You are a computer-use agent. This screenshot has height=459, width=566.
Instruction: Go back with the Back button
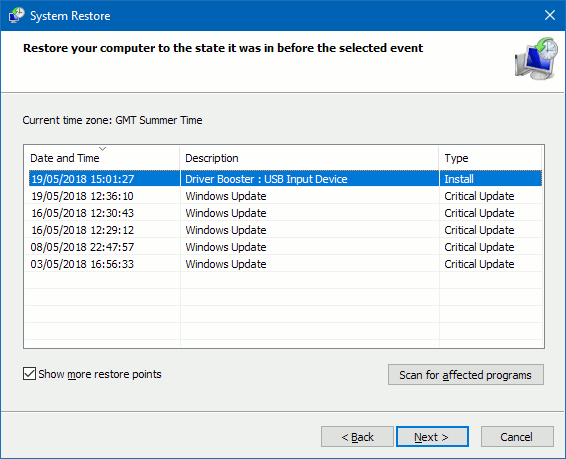click(357, 437)
